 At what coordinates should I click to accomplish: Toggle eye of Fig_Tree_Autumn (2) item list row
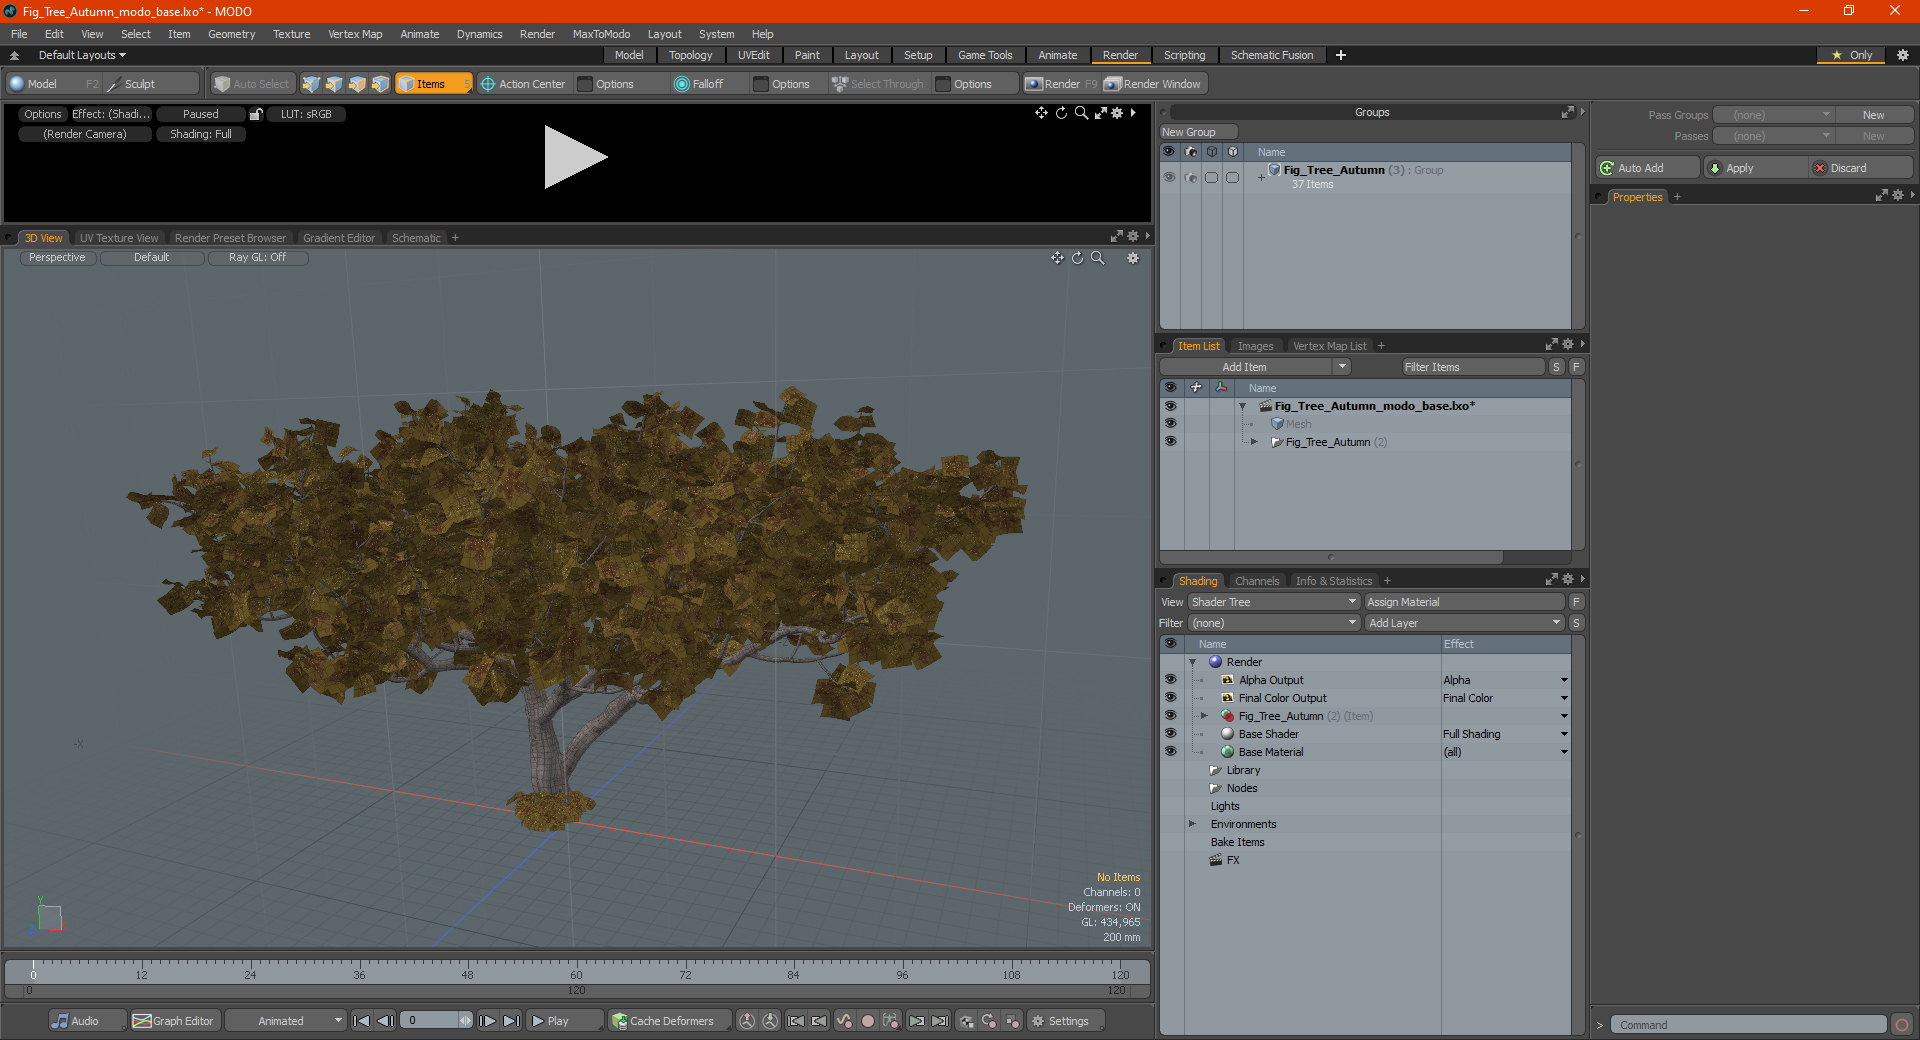point(1170,442)
